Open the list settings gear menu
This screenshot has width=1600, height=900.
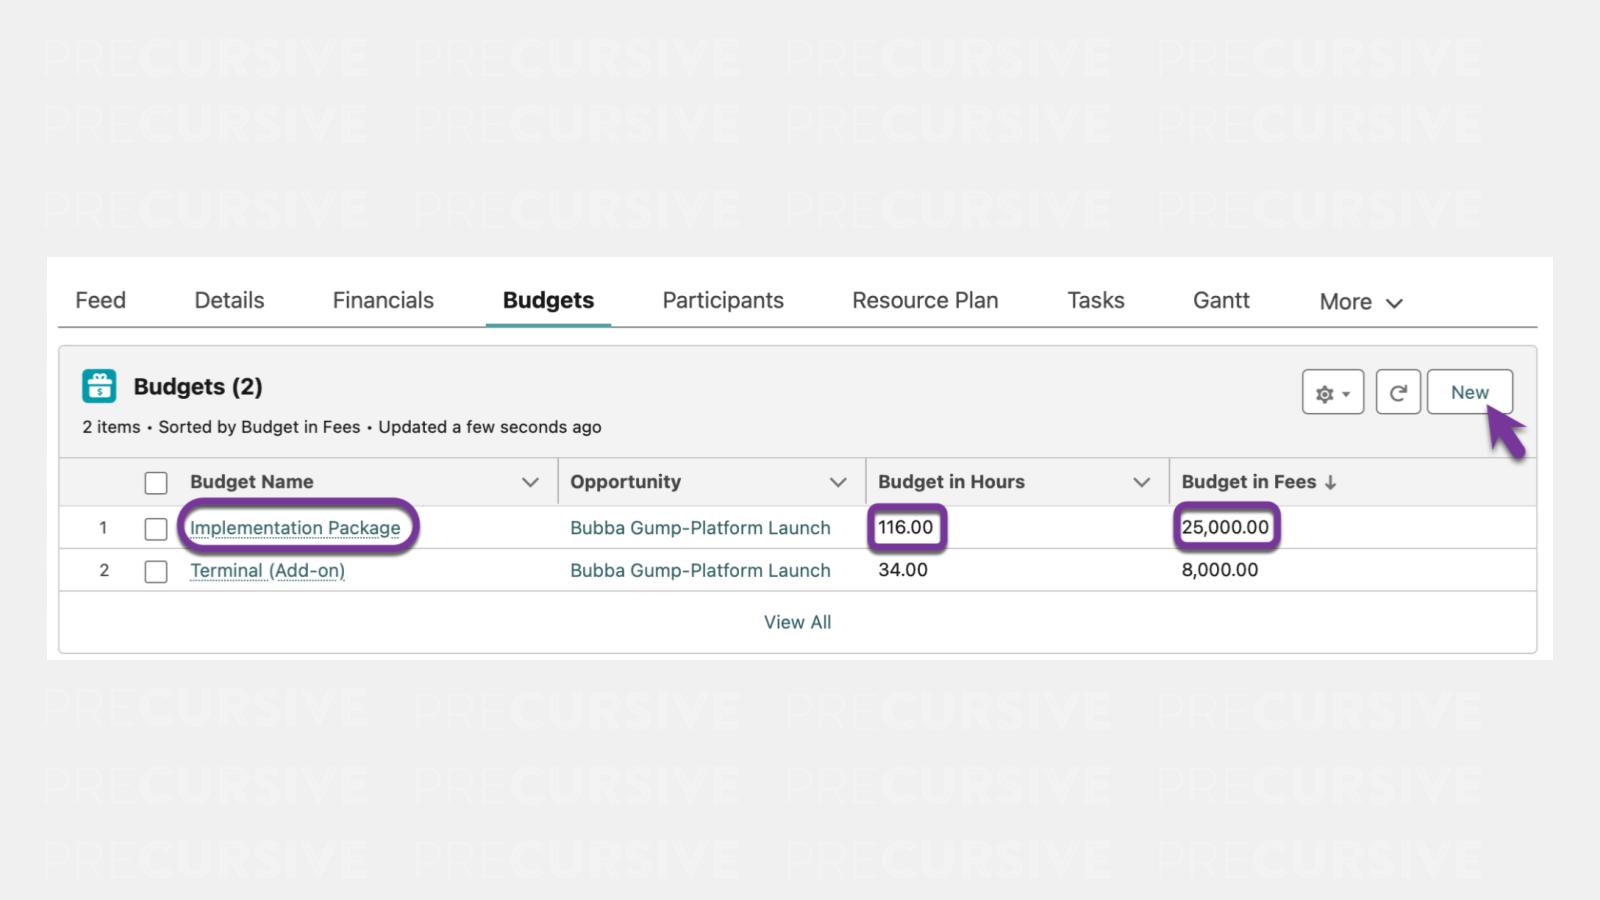point(1332,393)
